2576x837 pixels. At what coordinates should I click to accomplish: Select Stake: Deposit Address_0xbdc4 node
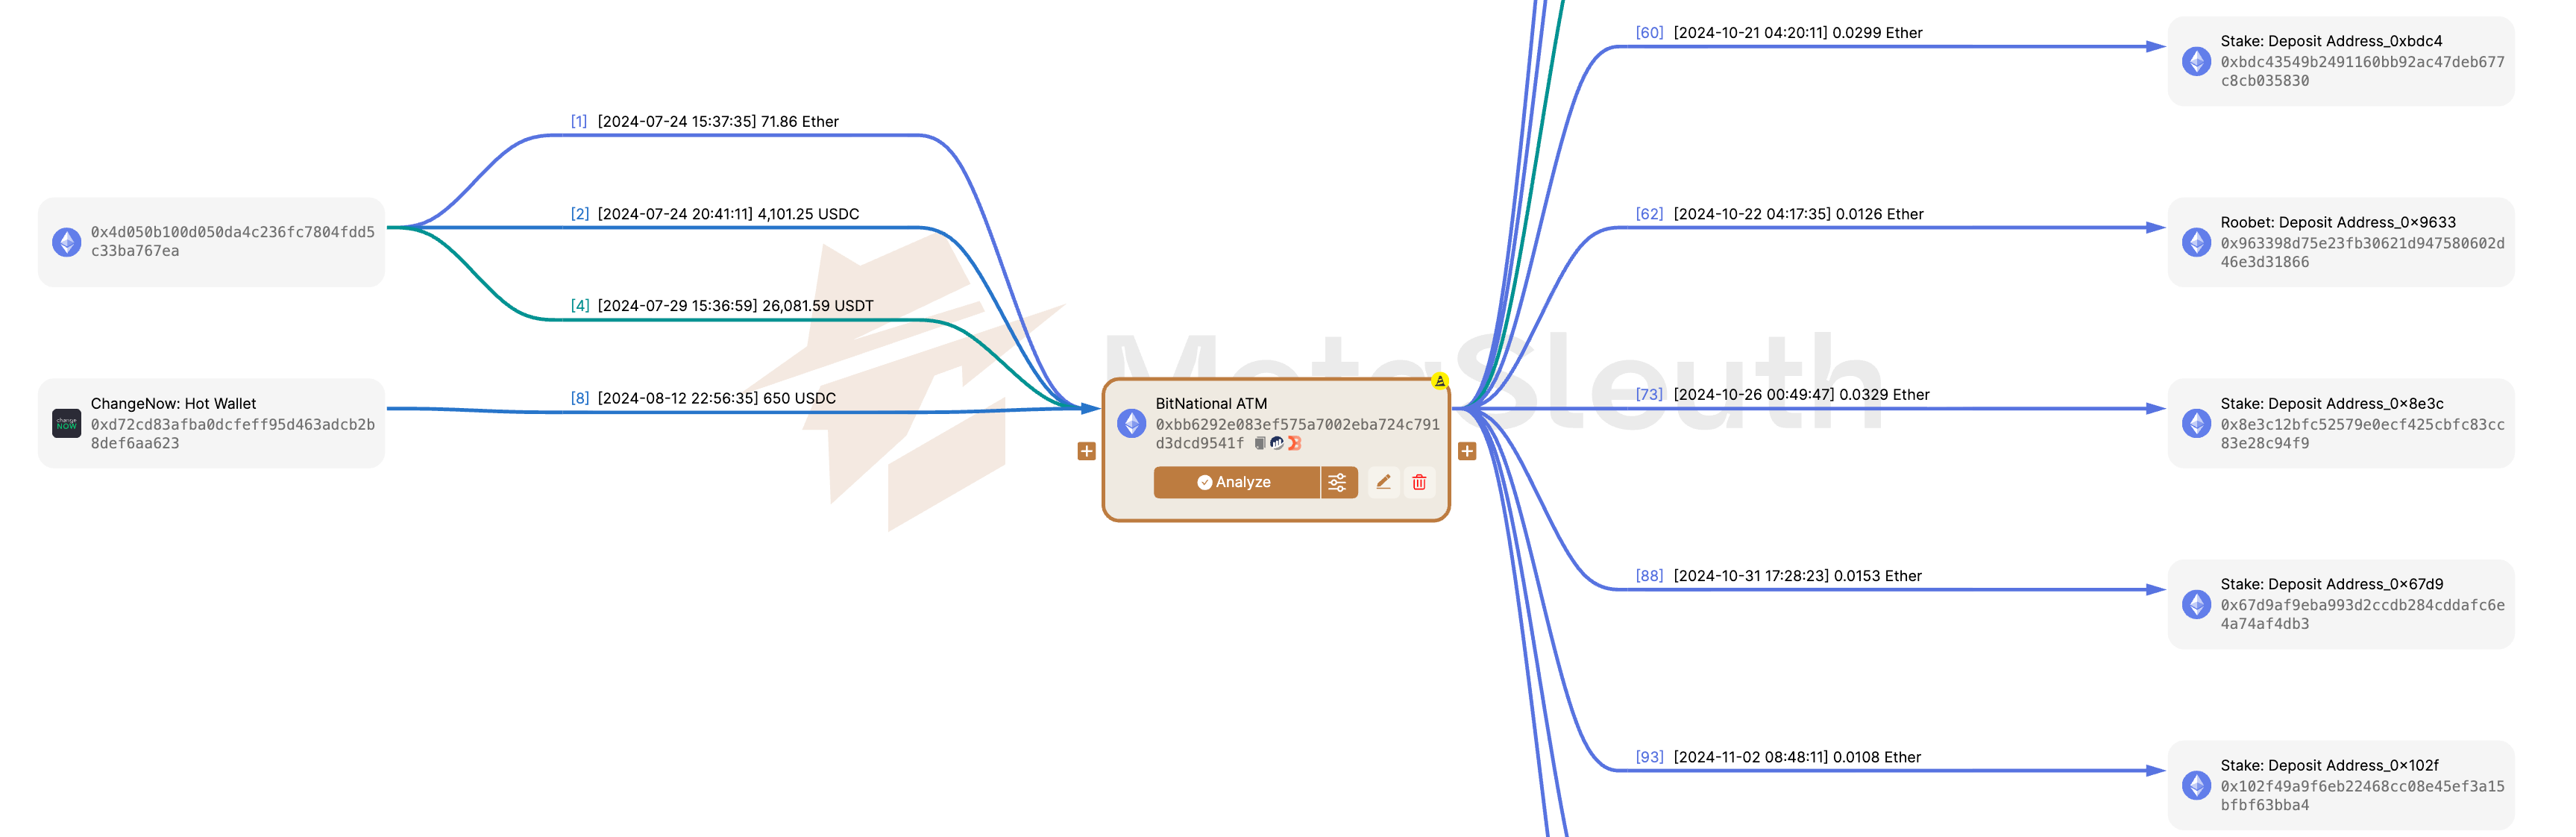pyautogui.click(x=2340, y=61)
